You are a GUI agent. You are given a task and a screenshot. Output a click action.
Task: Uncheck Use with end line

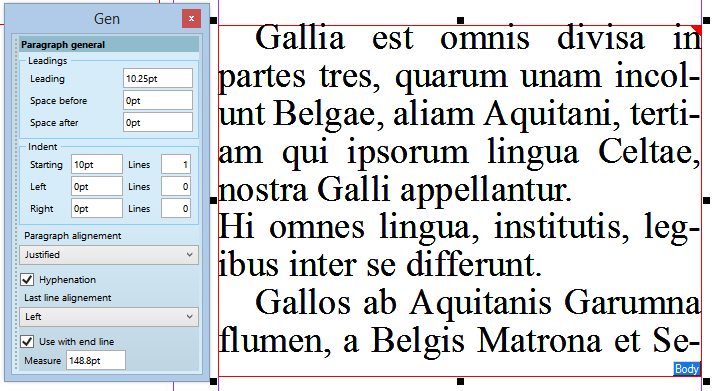pyautogui.click(x=27, y=341)
